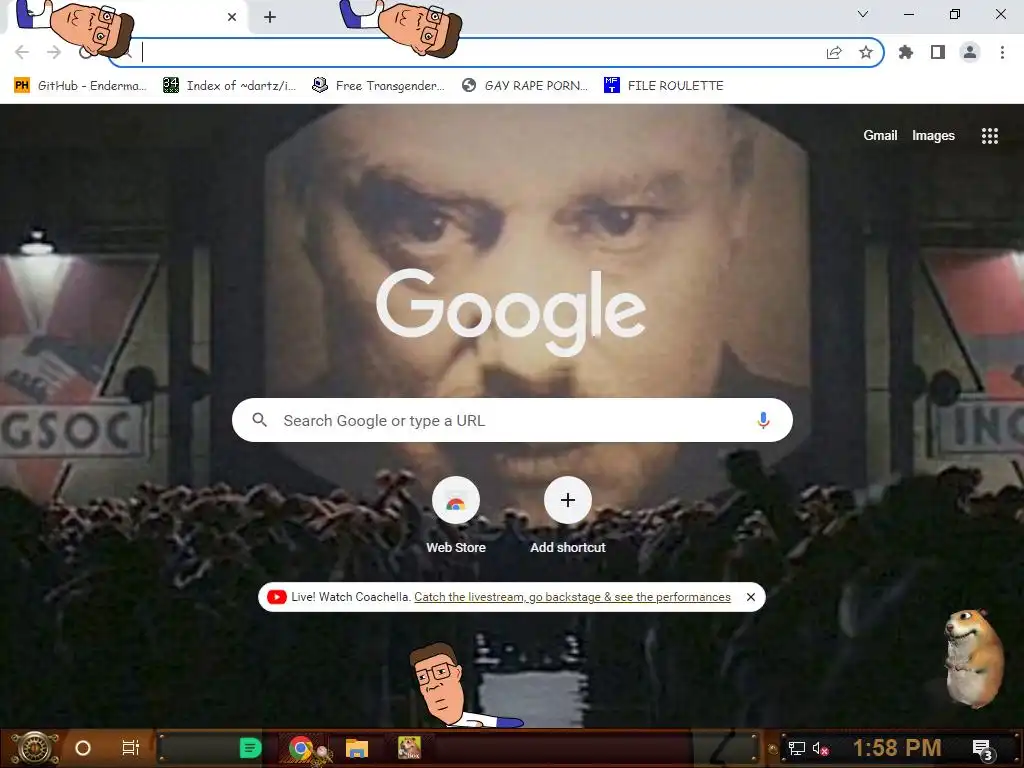This screenshot has height=768, width=1024.
Task: Open Task View from the taskbar
Action: (131, 748)
